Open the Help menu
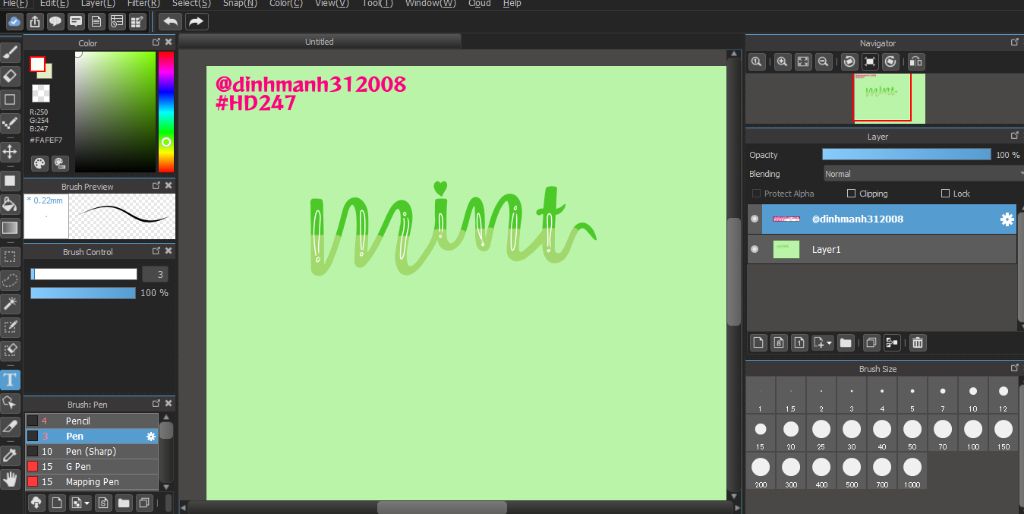Viewport: 1024px width, 514px height. pyautogui.click(x=512, y=3)
